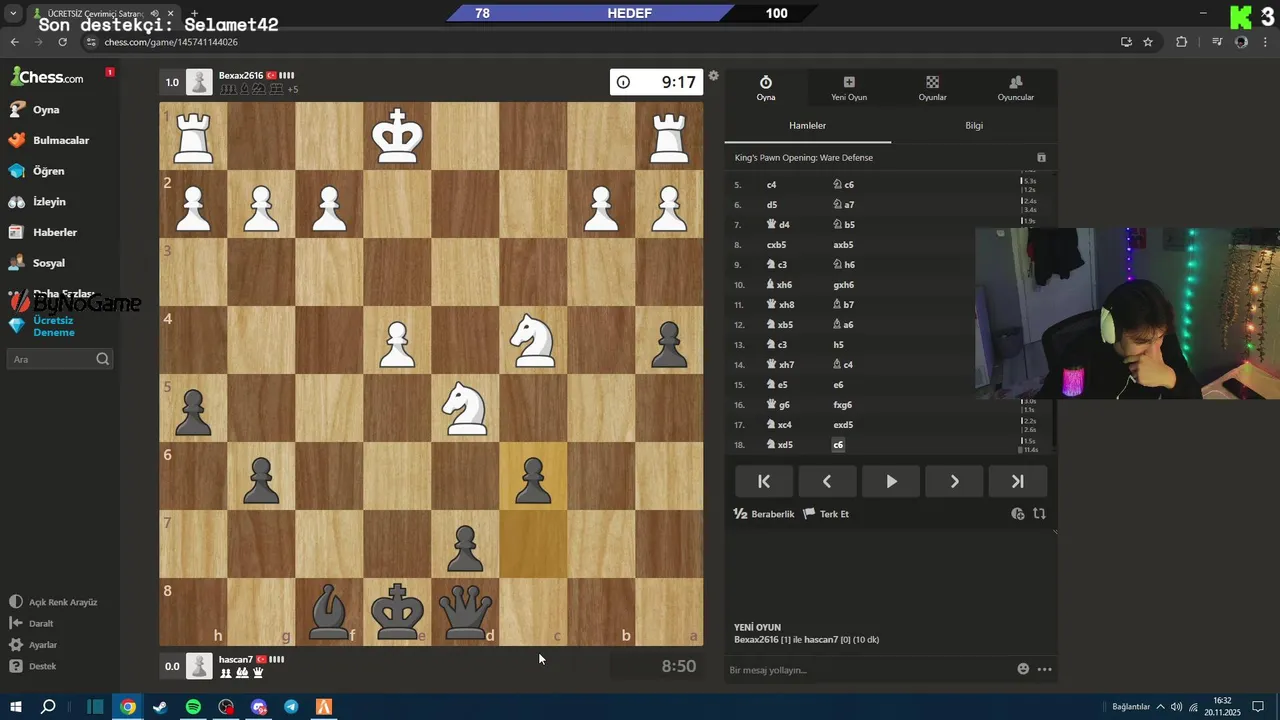Image resolution: width=1280 pixels, height=720 pixels.
Task: Select the Yeni Oyun tab
Action: coord(849,88)
